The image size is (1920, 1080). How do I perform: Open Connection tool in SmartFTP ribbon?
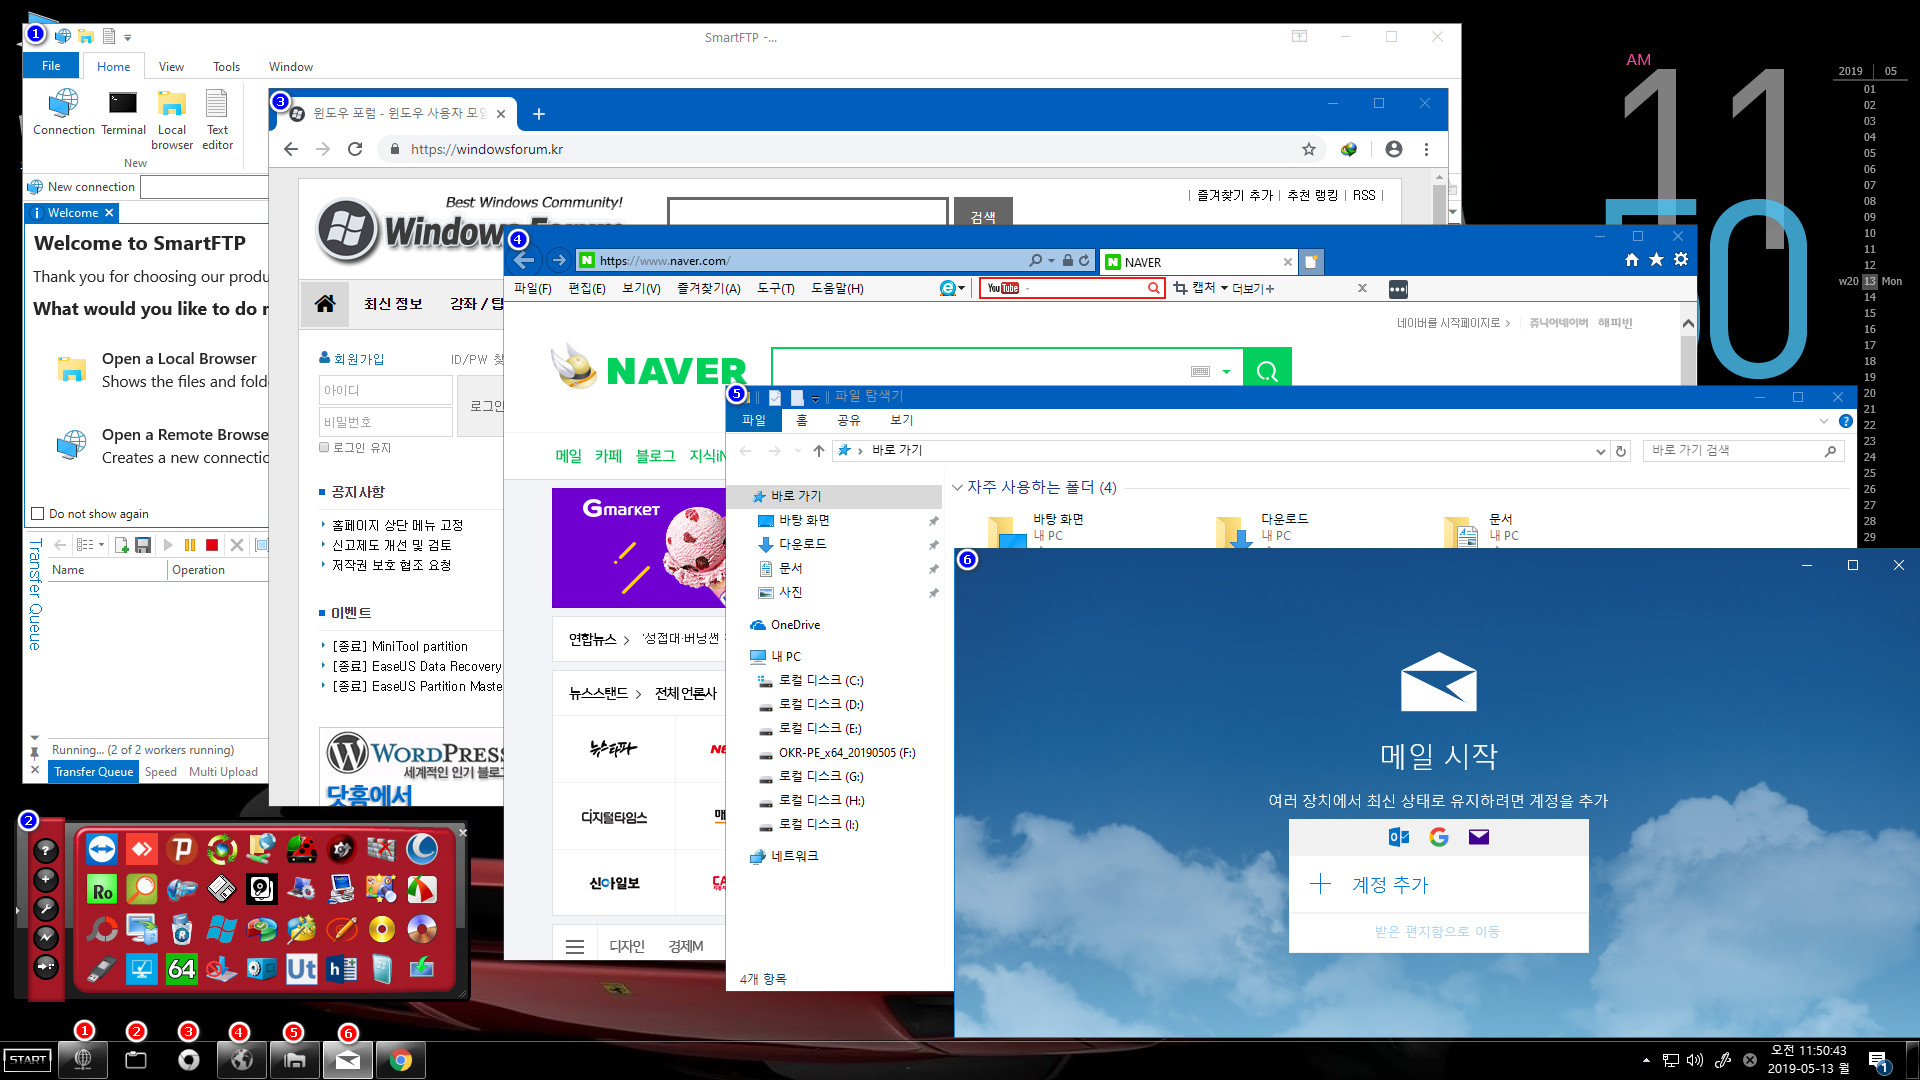click(64, 112)
